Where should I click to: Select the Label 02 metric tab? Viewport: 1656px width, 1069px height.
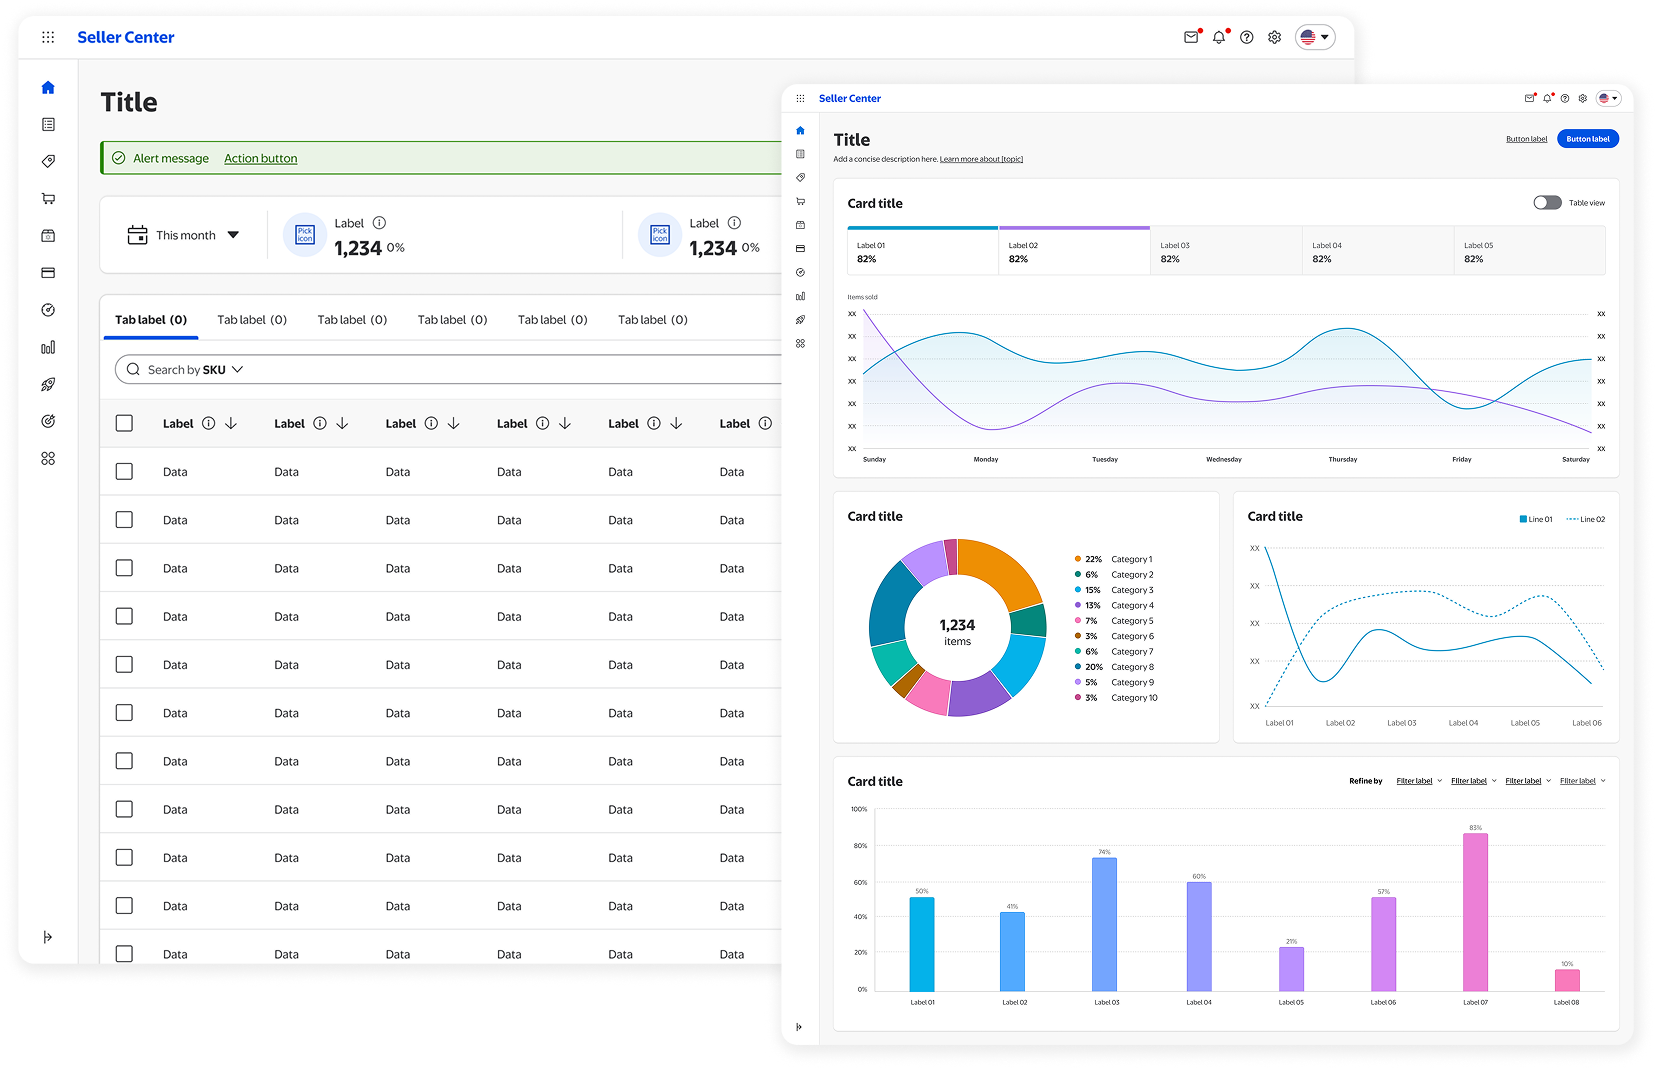[x=1074, y=252]
